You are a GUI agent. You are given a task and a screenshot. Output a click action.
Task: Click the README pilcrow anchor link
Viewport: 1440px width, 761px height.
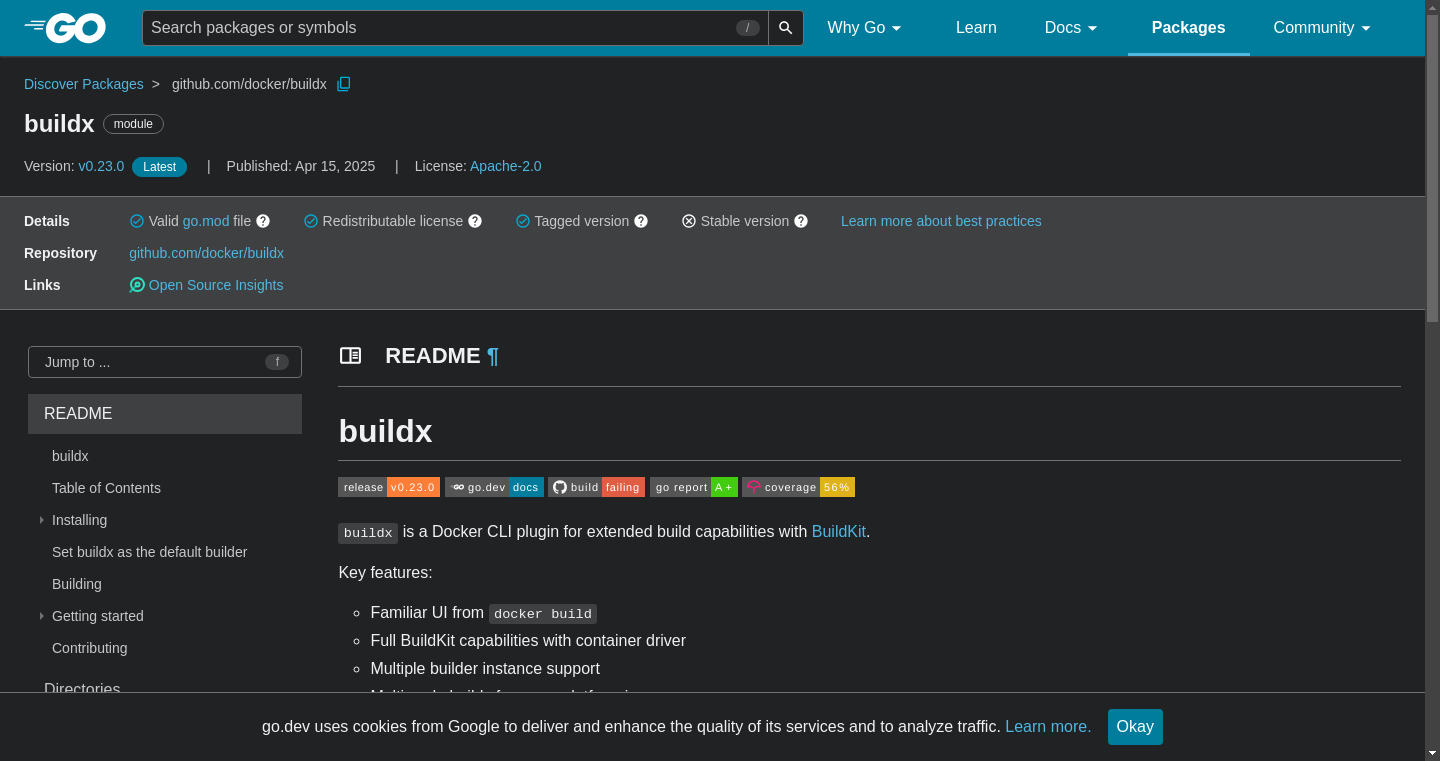(492, 356)
